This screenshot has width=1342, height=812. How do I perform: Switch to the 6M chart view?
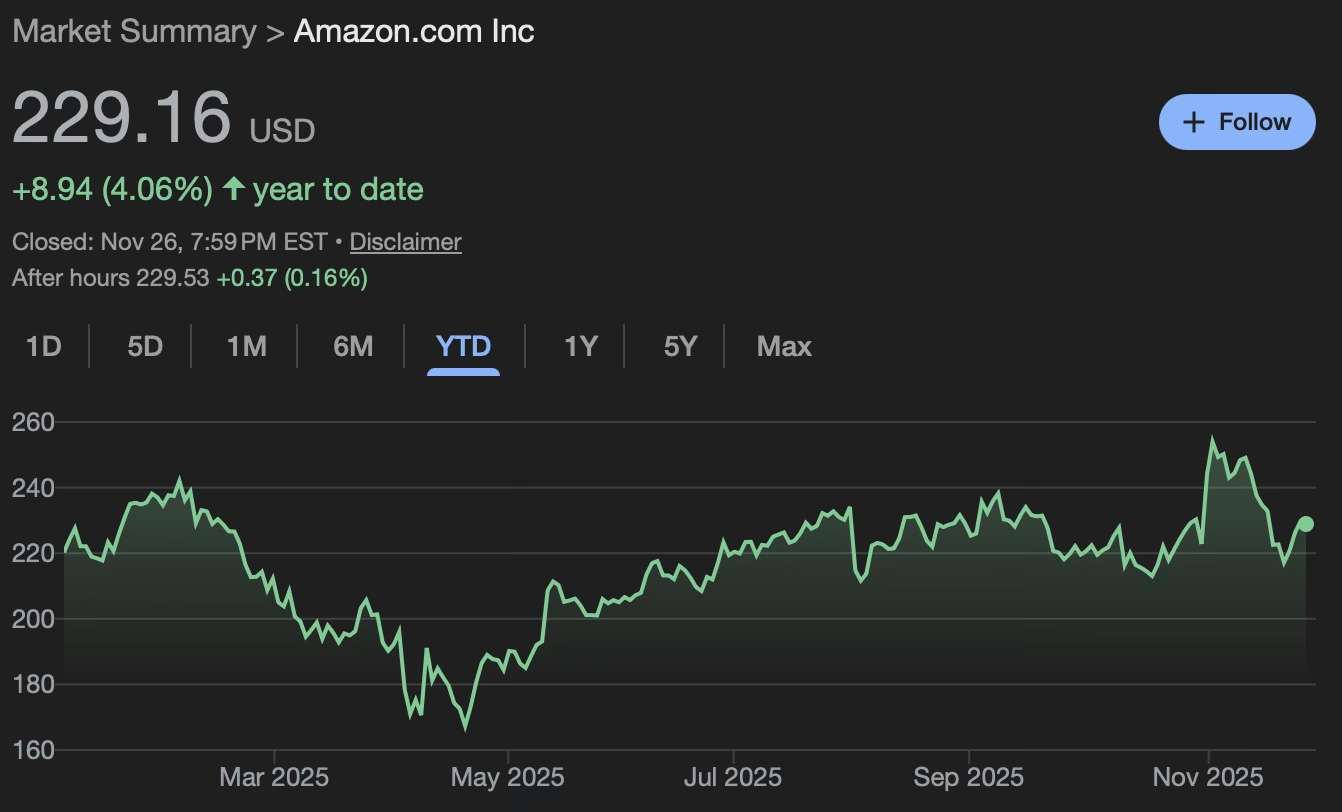click(351, 346)
